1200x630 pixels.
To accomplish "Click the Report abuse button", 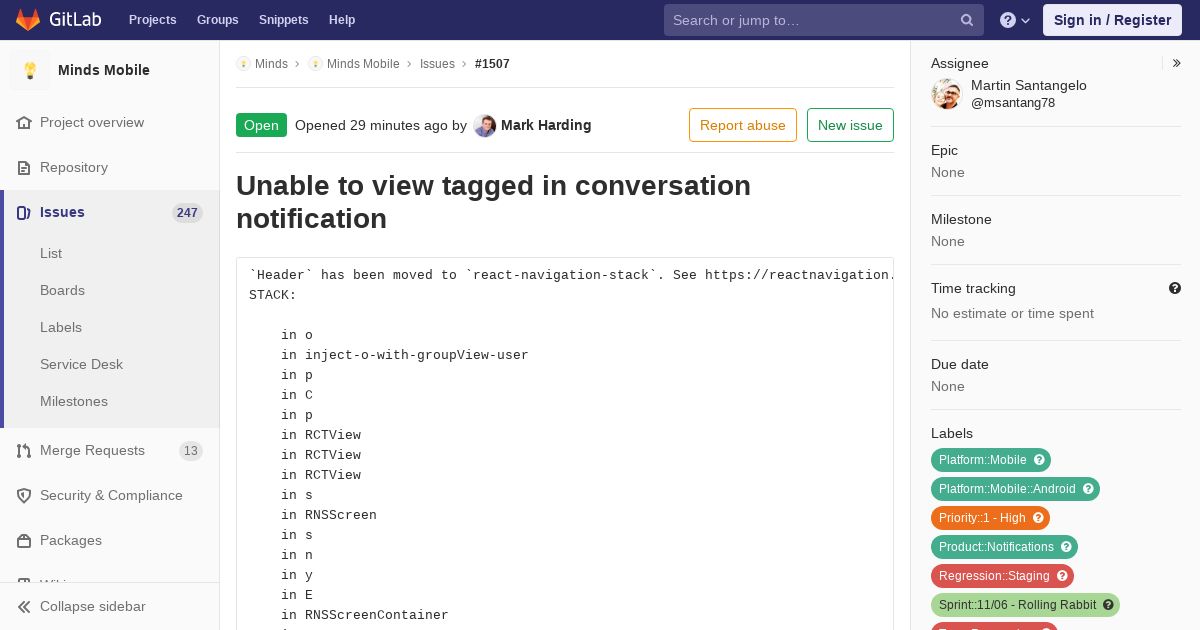I will click(743, 125).
